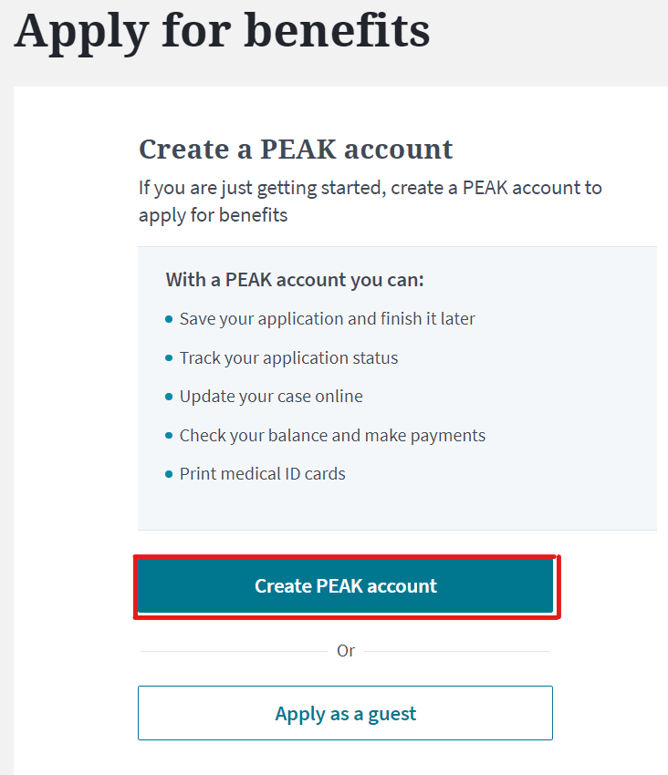Click the "Check your balance and make payments" item
Viewport: 668px width, 775px height.
(332, 435)
